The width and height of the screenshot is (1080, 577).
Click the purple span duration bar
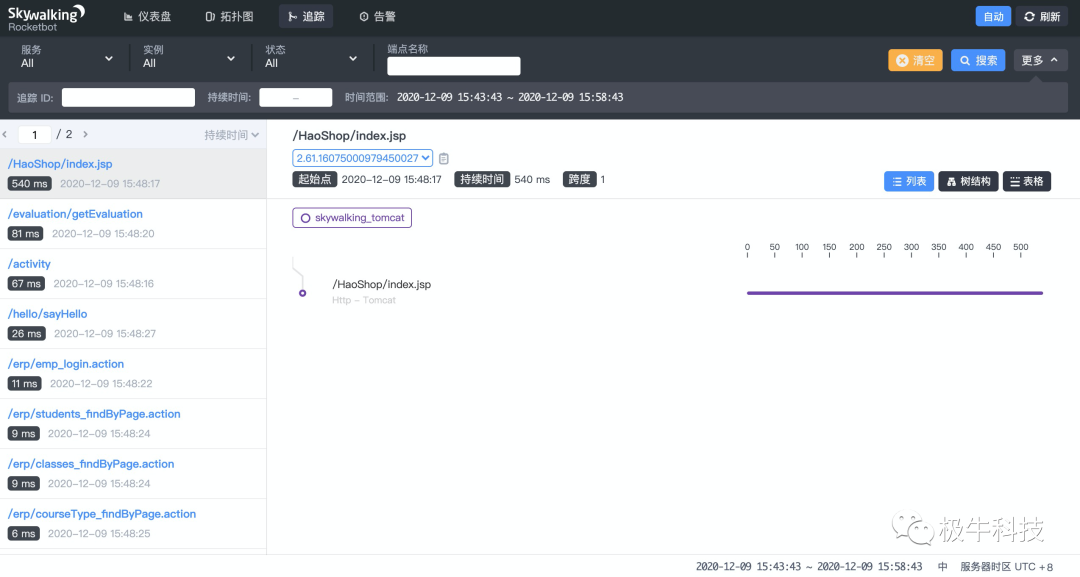click(895, 293)
